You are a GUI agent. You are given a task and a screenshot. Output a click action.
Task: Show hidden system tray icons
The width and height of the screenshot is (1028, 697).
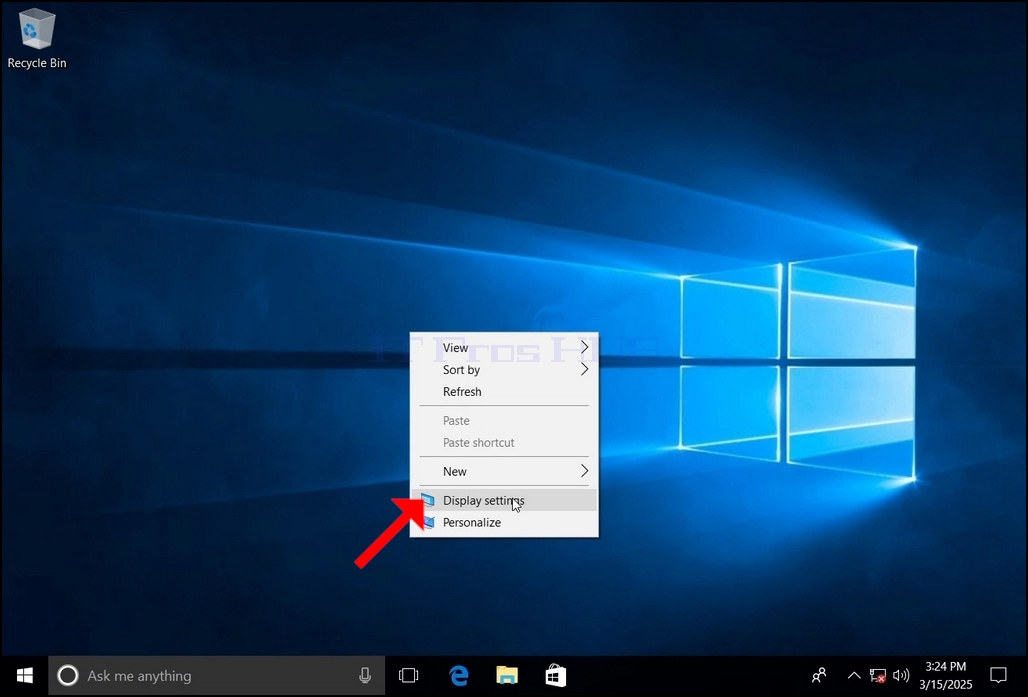point(854,675)
